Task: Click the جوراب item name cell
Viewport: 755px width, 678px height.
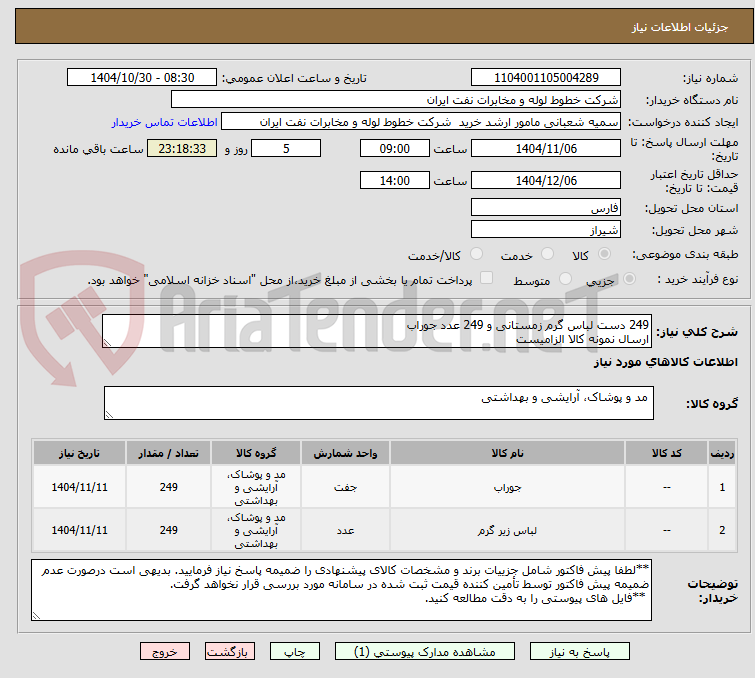Action: (508, 487)
